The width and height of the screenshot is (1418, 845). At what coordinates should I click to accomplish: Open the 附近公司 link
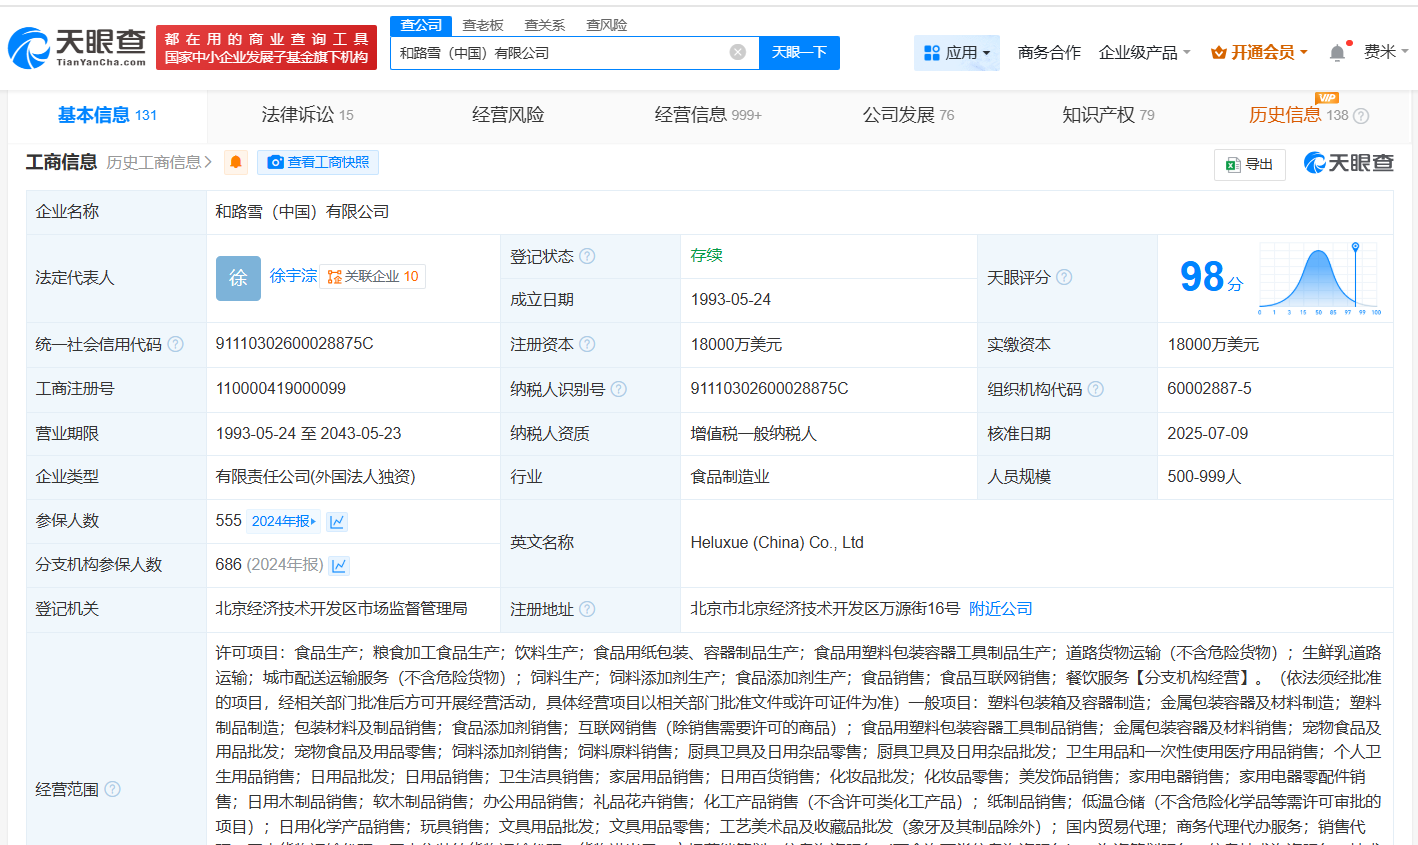point(1000,609)
